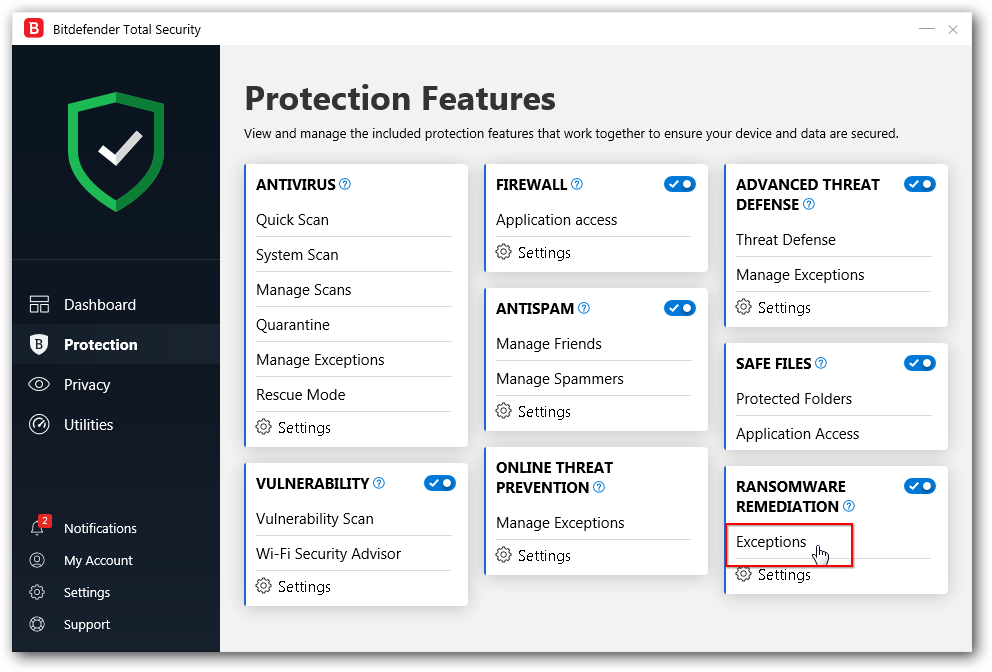Switch Advanced Threat Defense toggle
The image size is (992, 672).
(x=920, y=184)
